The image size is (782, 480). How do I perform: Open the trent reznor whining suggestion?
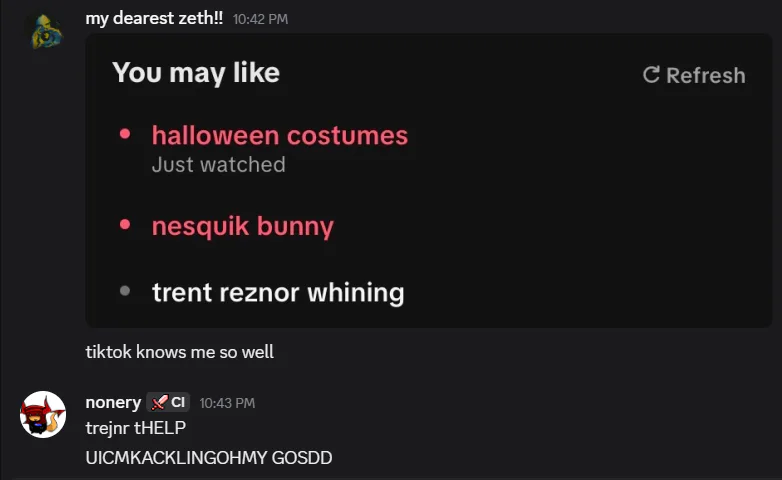pyautogui.click(x=278, y=292)
